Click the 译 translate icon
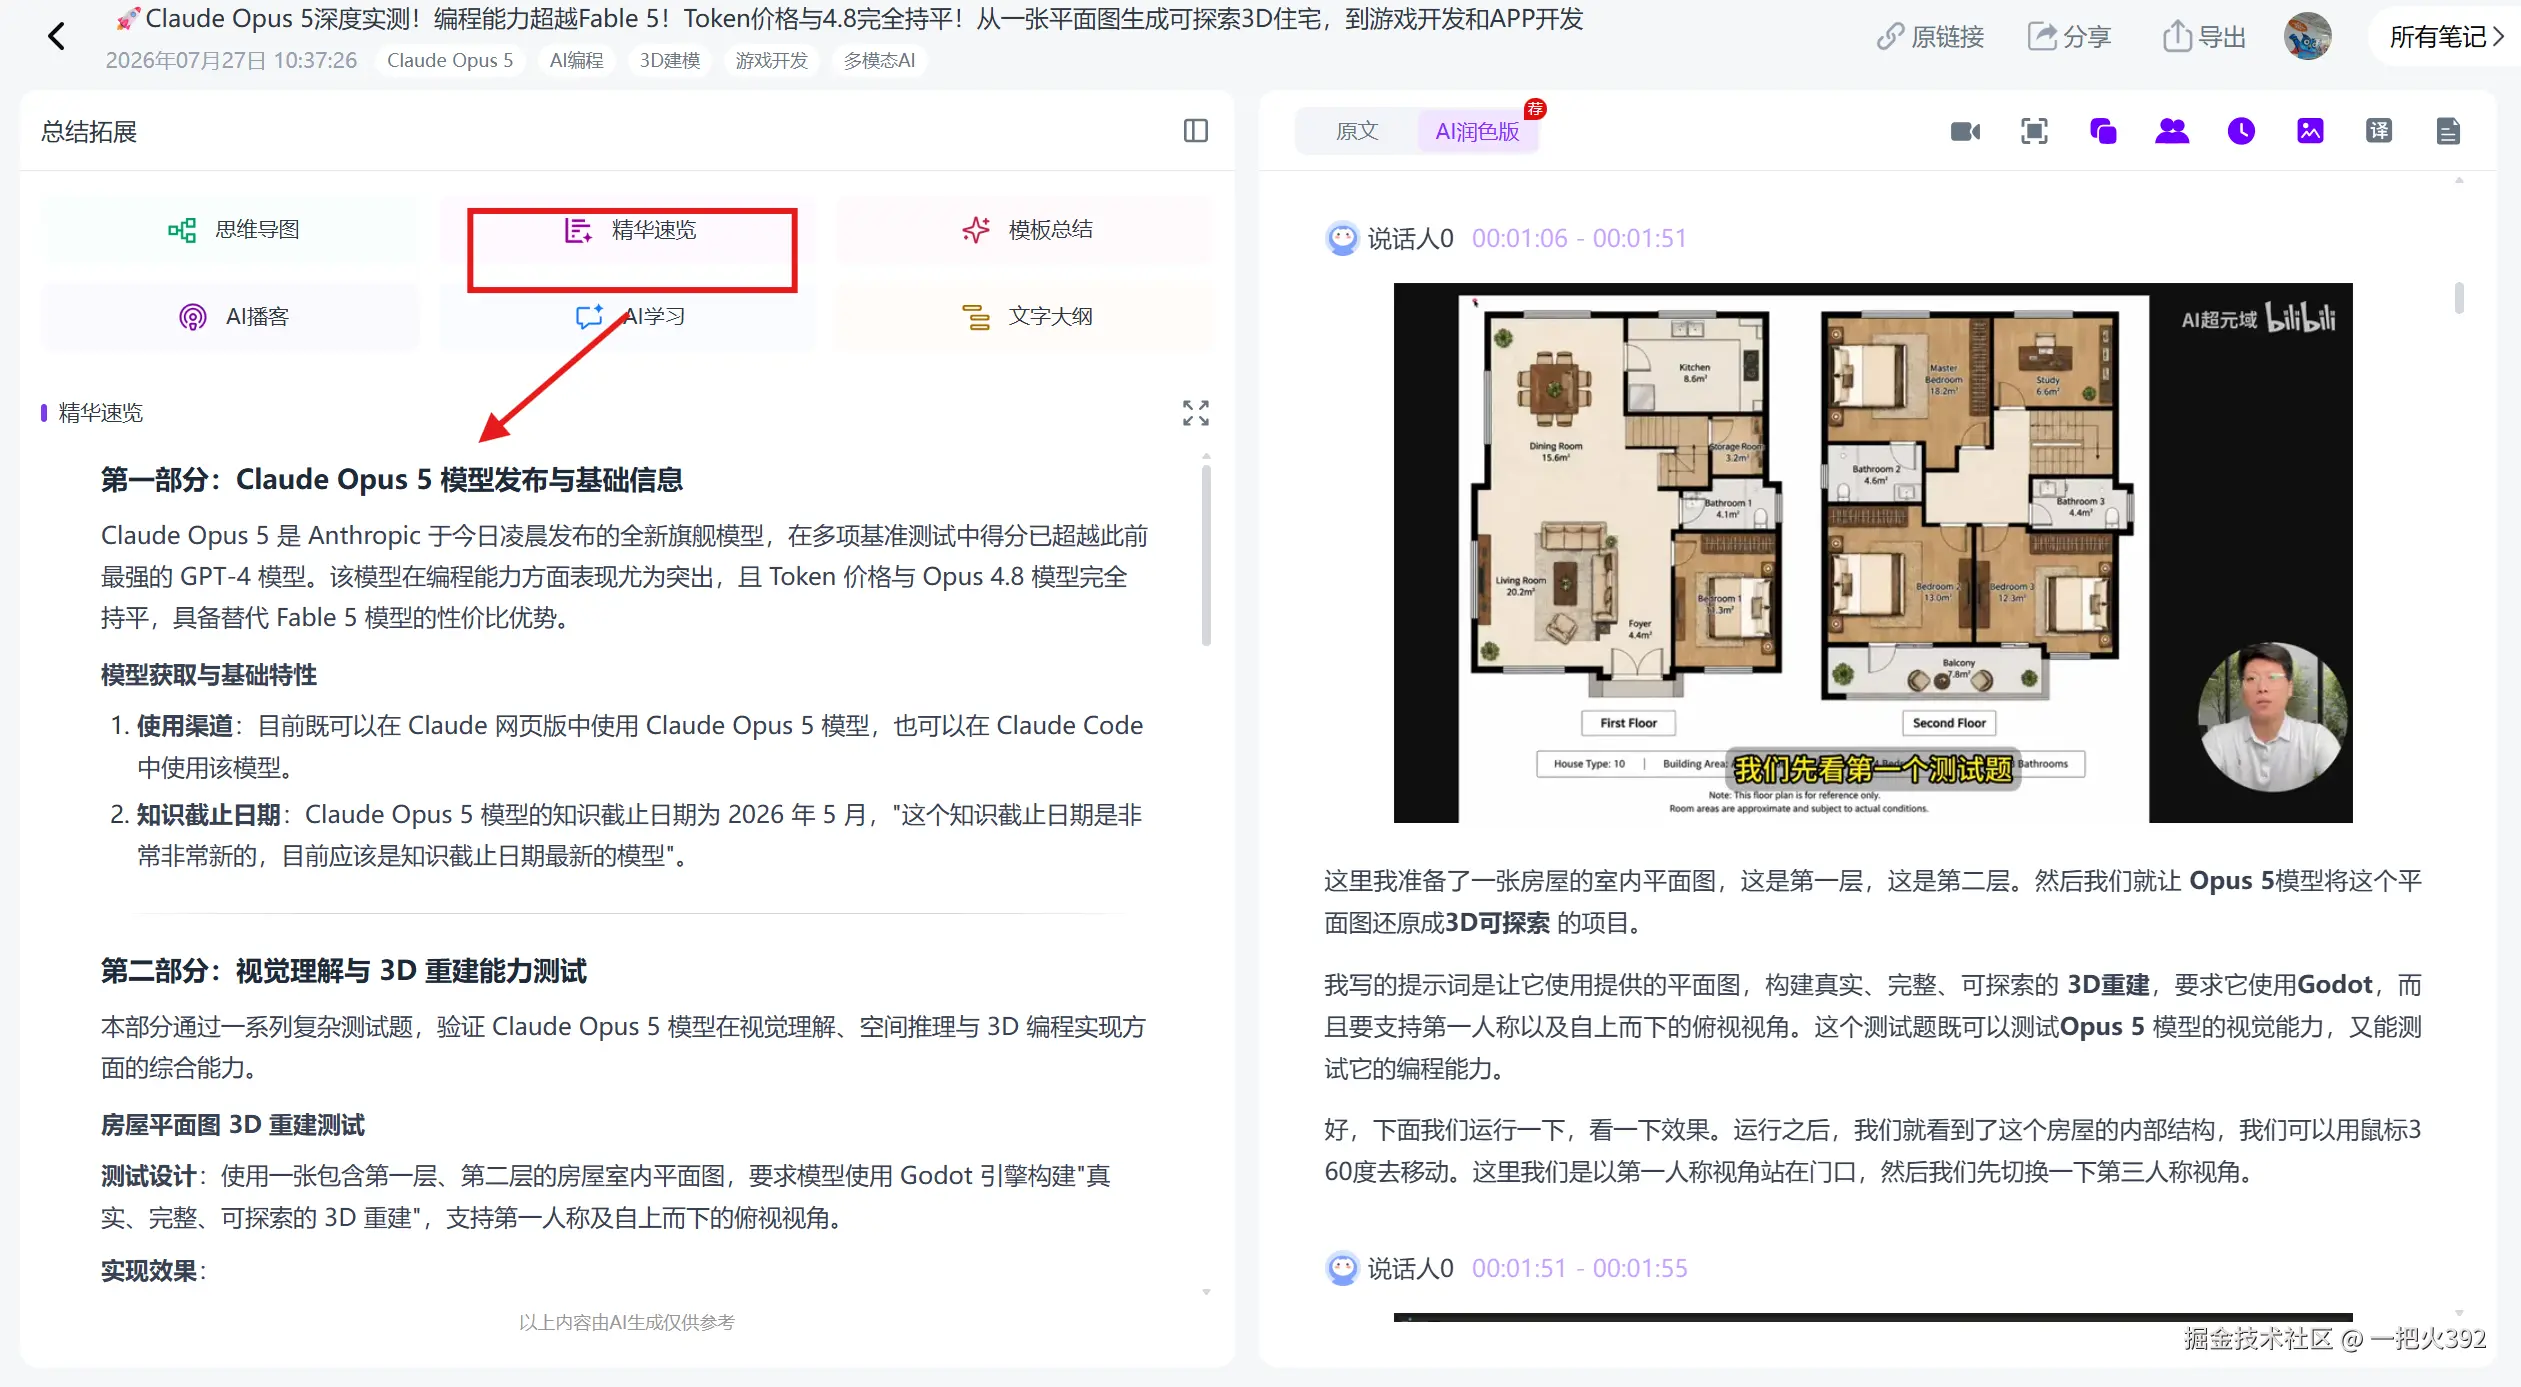This screenshot has height=1387, width=2521. [2379, 131]
